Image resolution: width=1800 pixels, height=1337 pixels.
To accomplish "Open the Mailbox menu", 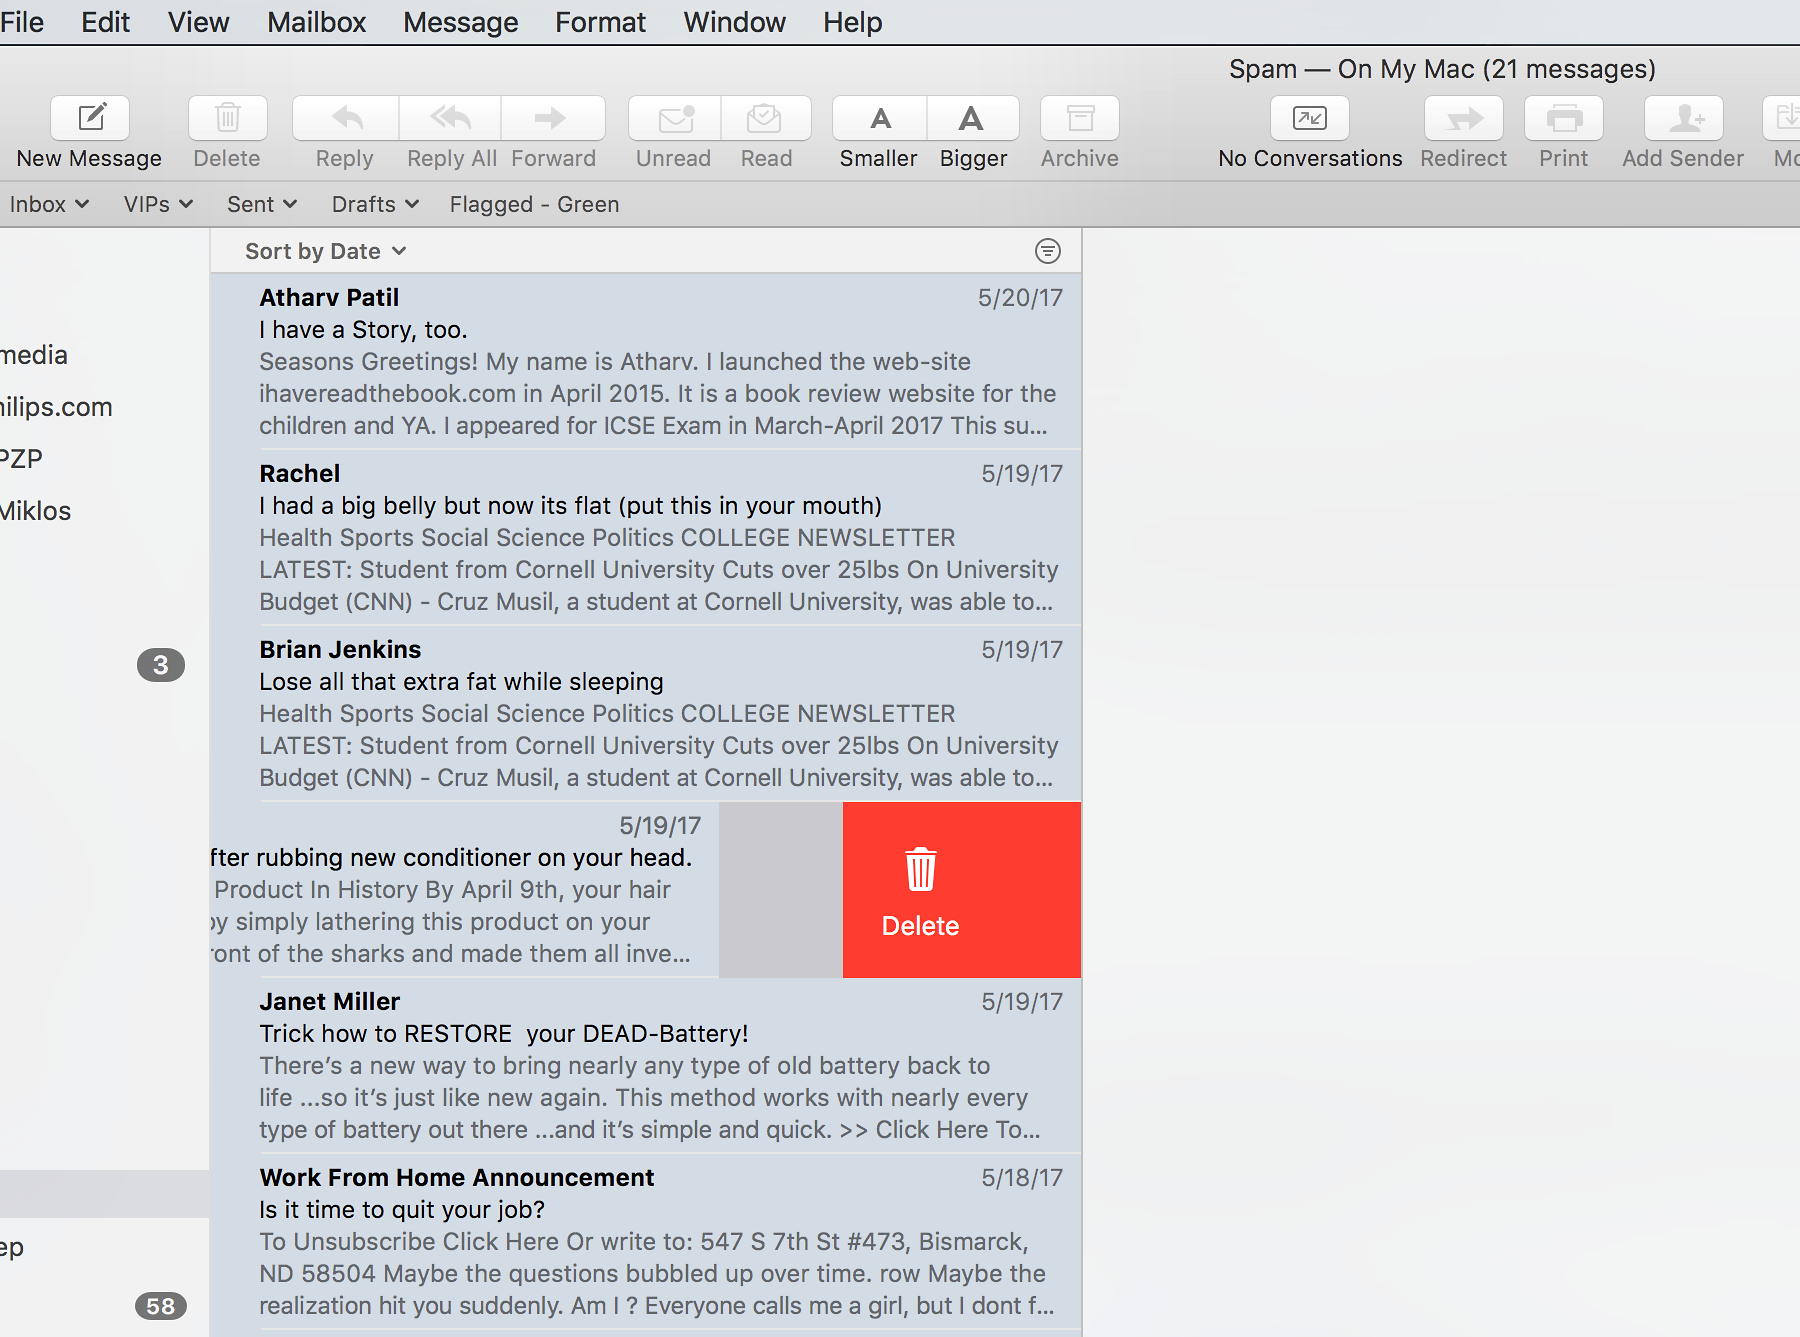I will point(316,22).
